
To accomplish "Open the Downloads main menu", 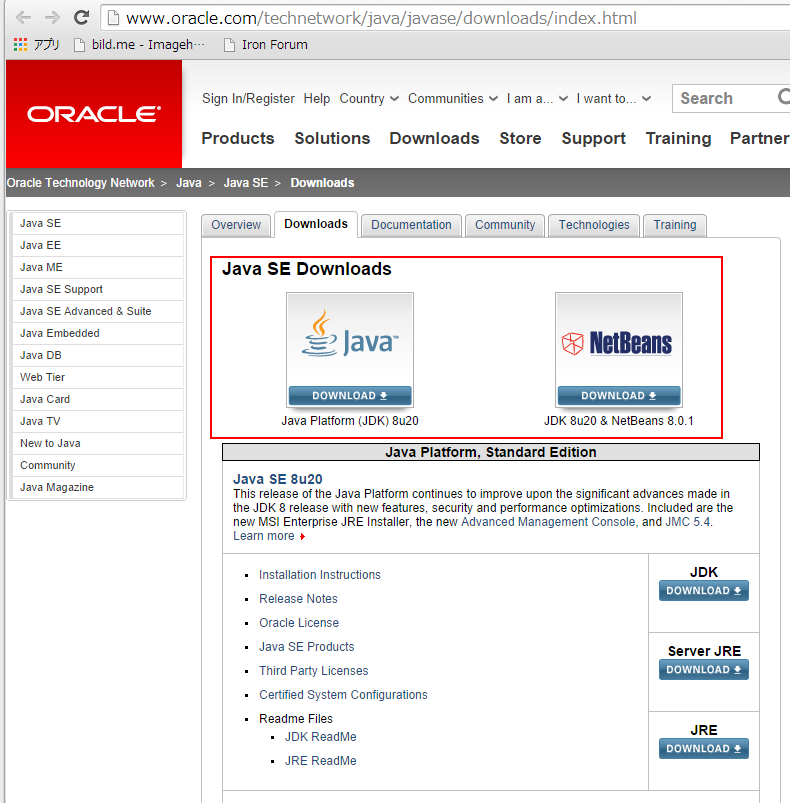I will pos(434,138).
